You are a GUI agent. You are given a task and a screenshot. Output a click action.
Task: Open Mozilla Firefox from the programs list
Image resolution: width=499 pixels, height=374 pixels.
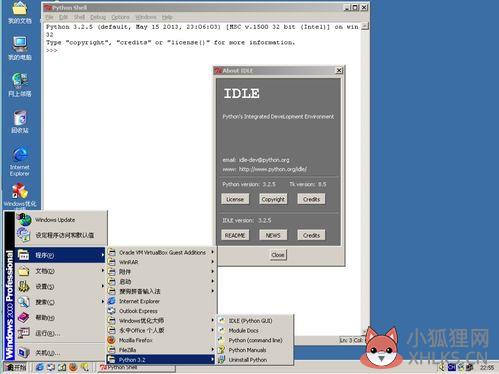(136, 340)
